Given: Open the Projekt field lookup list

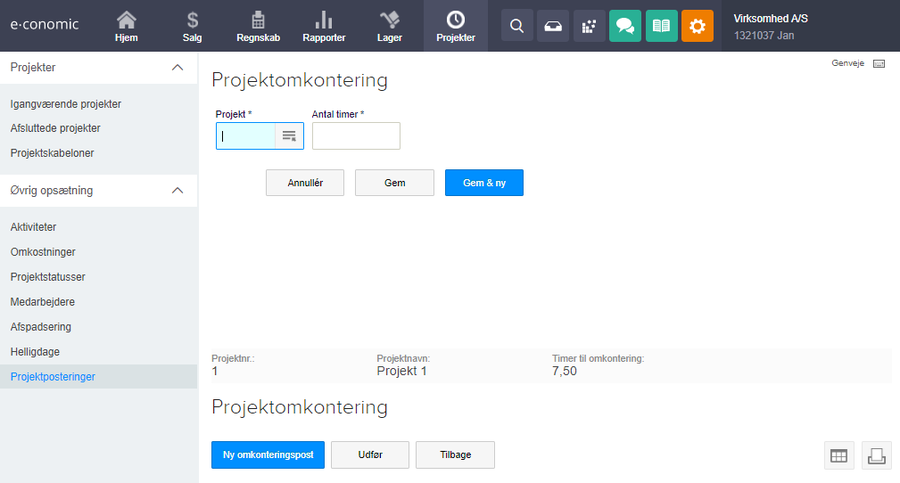Looking at the screenshot, I should tap(289, 136).
